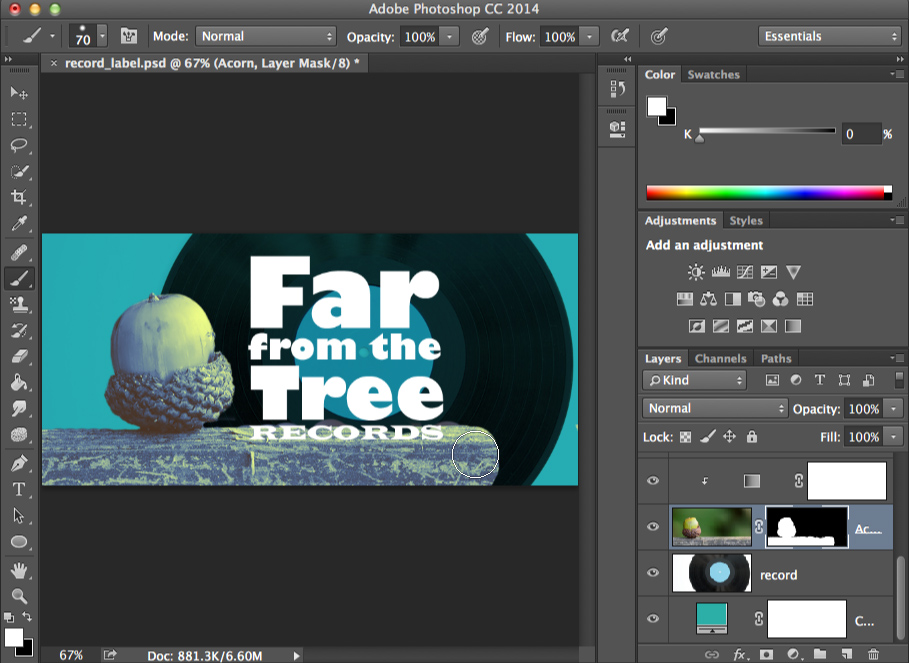Select the Pen tool
Viewport: 909px width, 663px height.
point(18,464)
